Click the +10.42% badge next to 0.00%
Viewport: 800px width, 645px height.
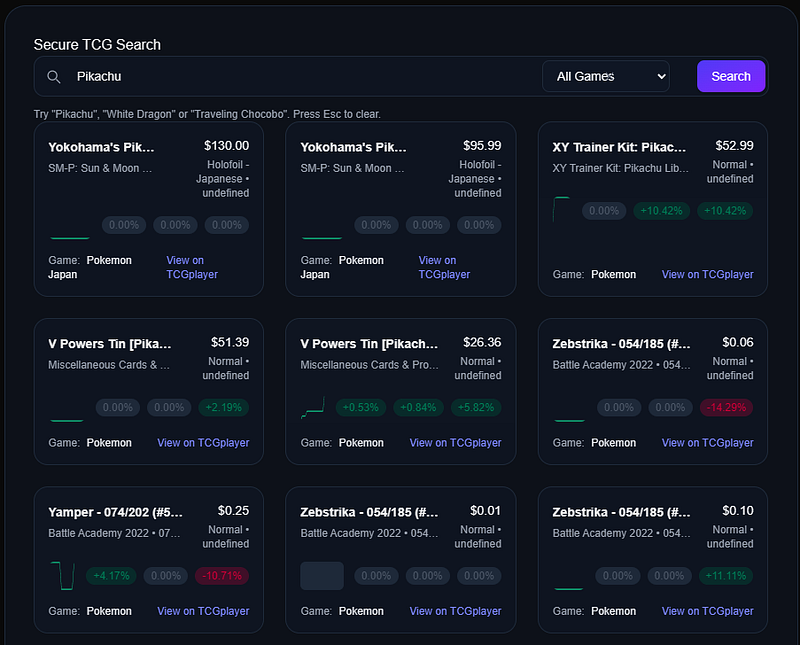click(661, 211)
